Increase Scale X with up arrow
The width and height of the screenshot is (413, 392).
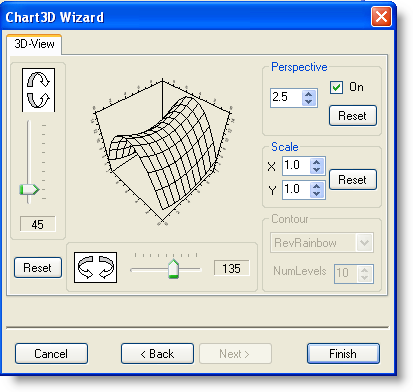click(317, 162)
